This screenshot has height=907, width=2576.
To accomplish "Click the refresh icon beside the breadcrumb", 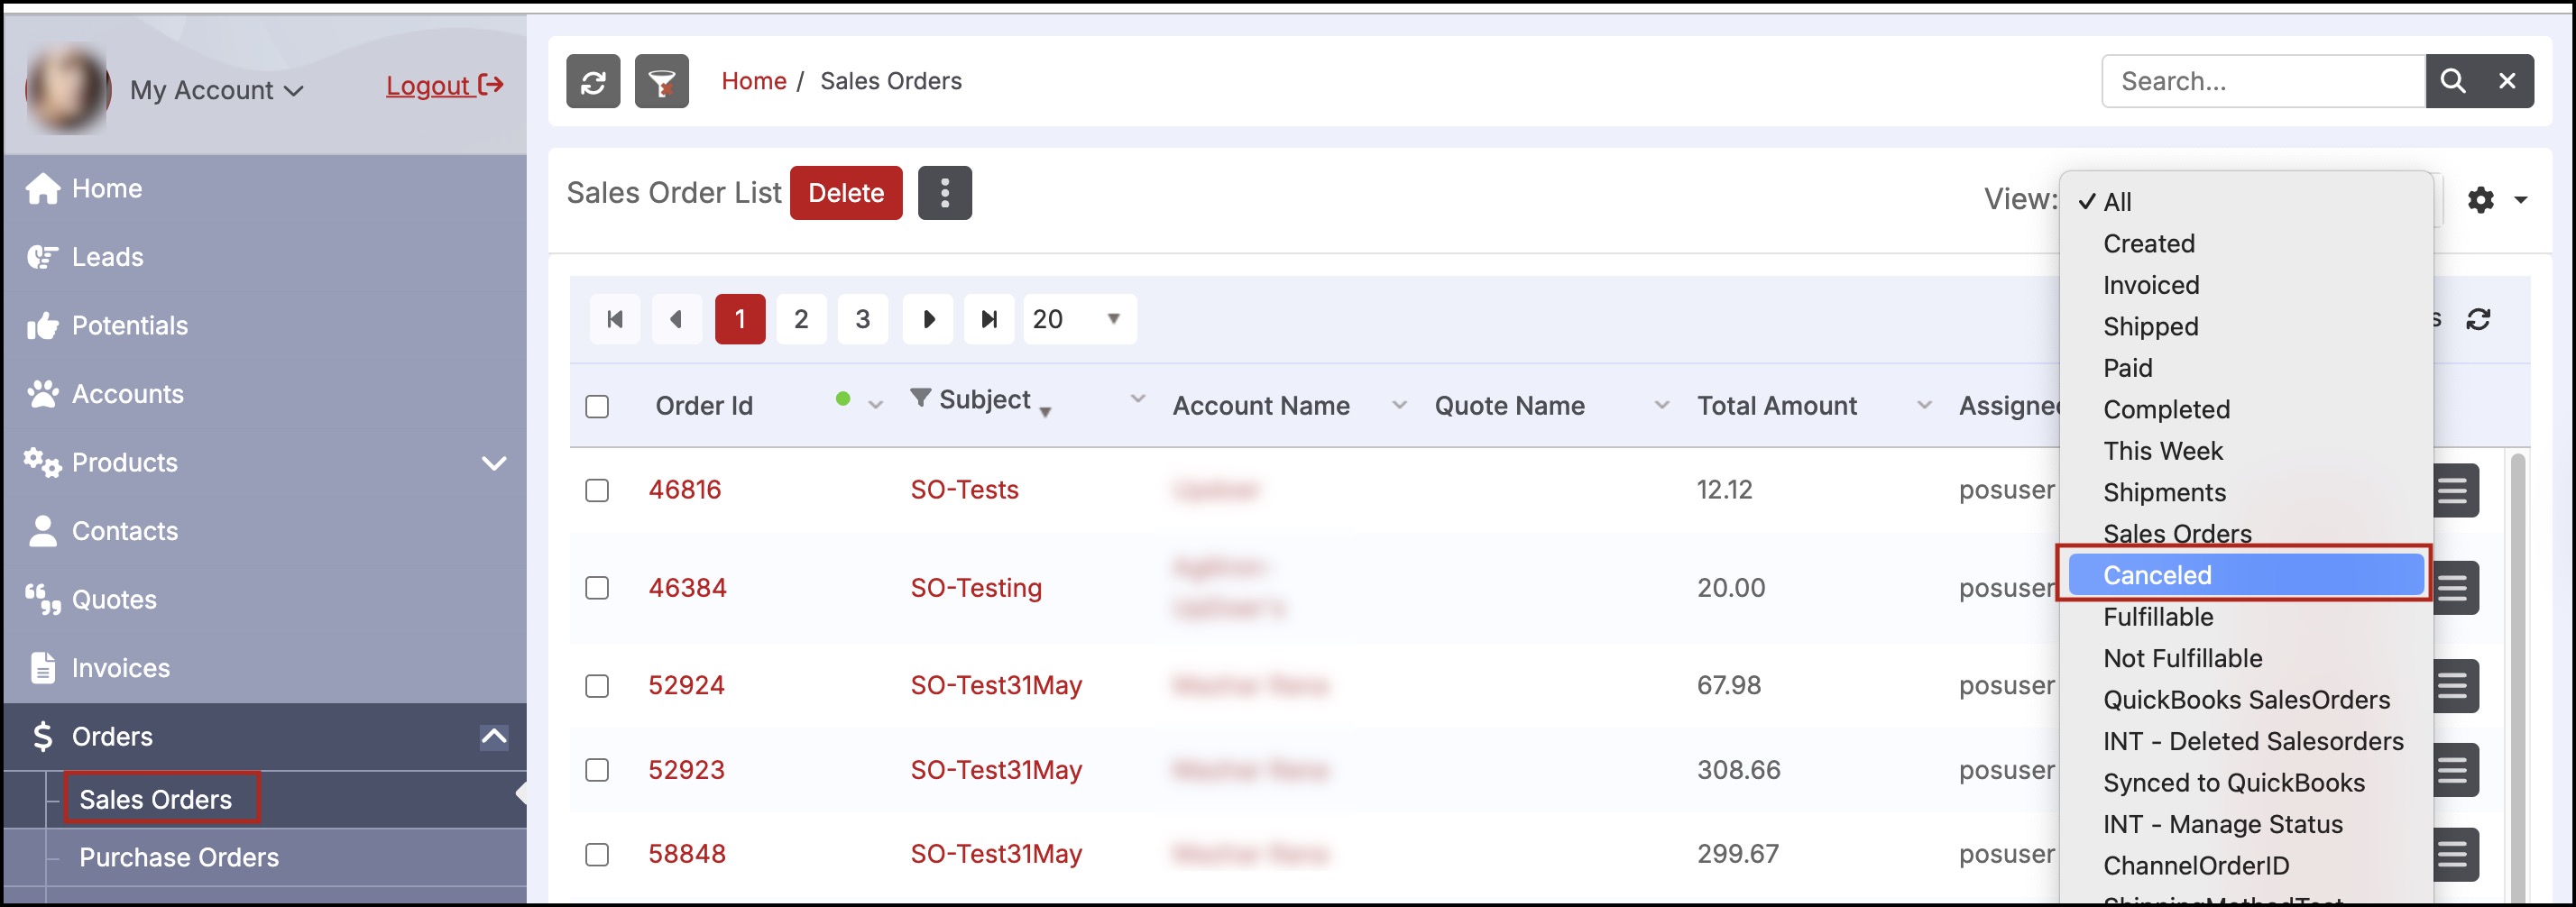I will [593, 81].
